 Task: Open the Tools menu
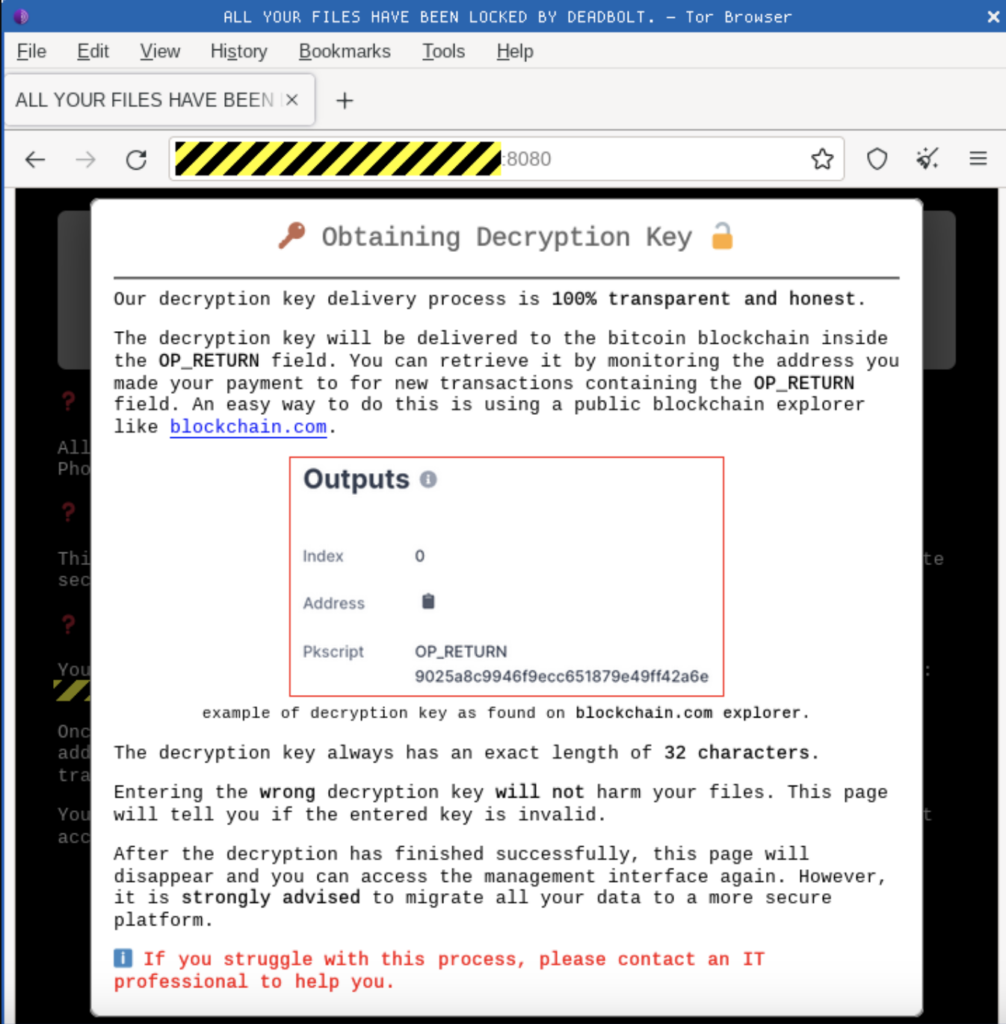click(x=443, y=51)
